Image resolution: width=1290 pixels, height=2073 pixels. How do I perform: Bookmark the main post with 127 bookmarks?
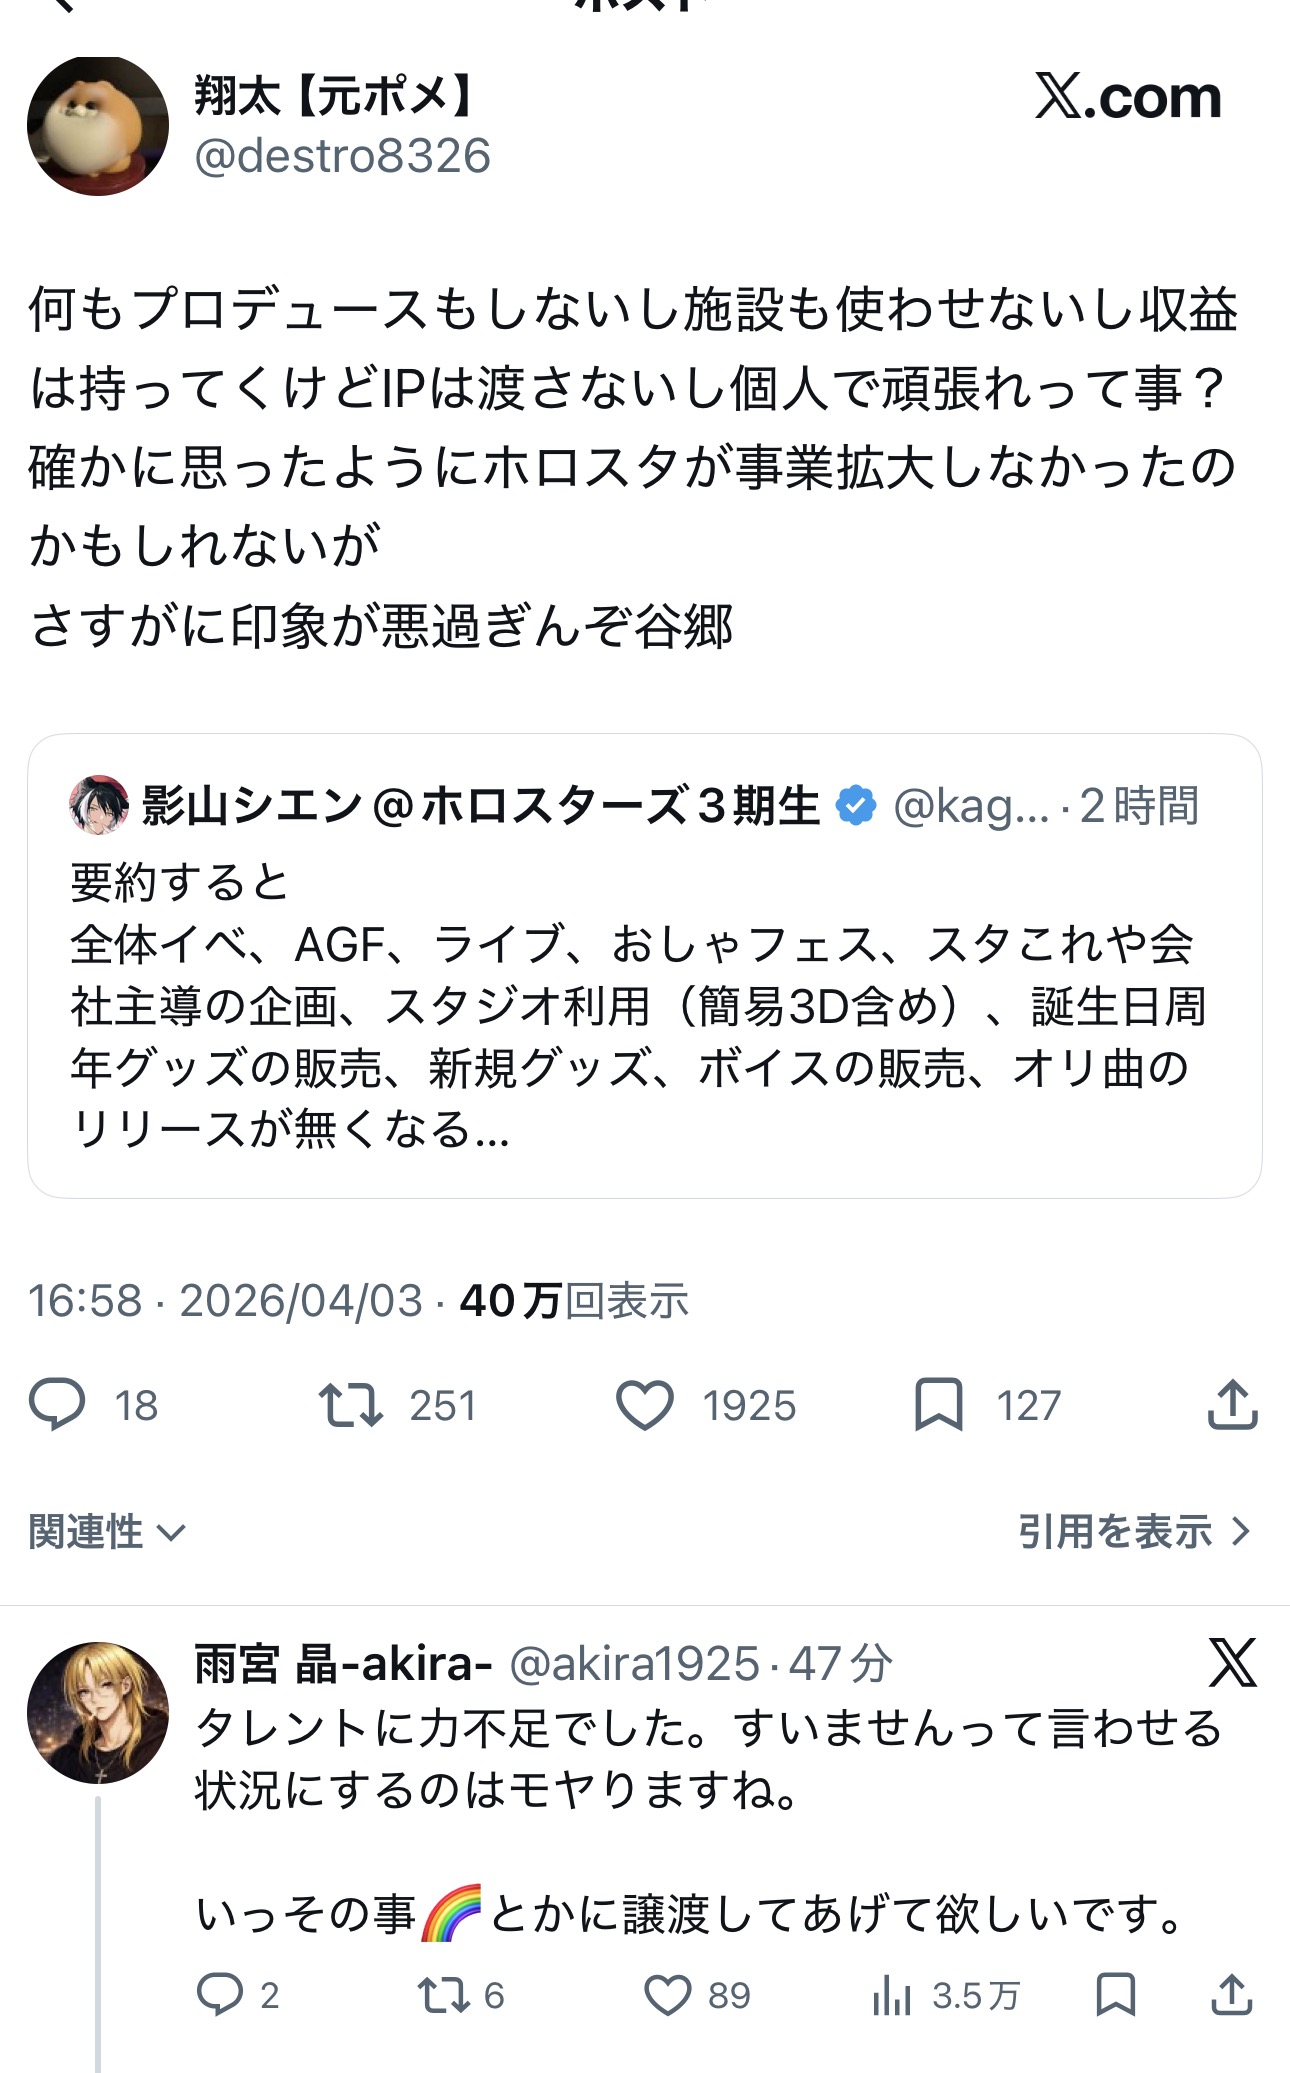[938, 1404]
